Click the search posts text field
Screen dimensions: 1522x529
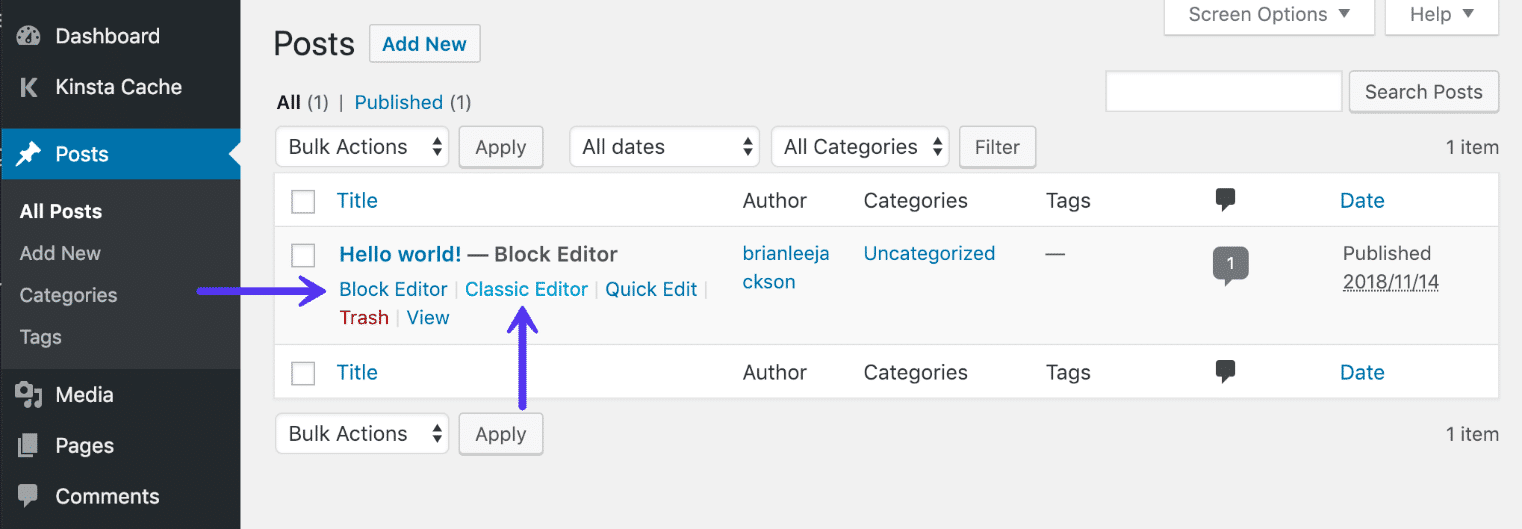point(1223,92)
